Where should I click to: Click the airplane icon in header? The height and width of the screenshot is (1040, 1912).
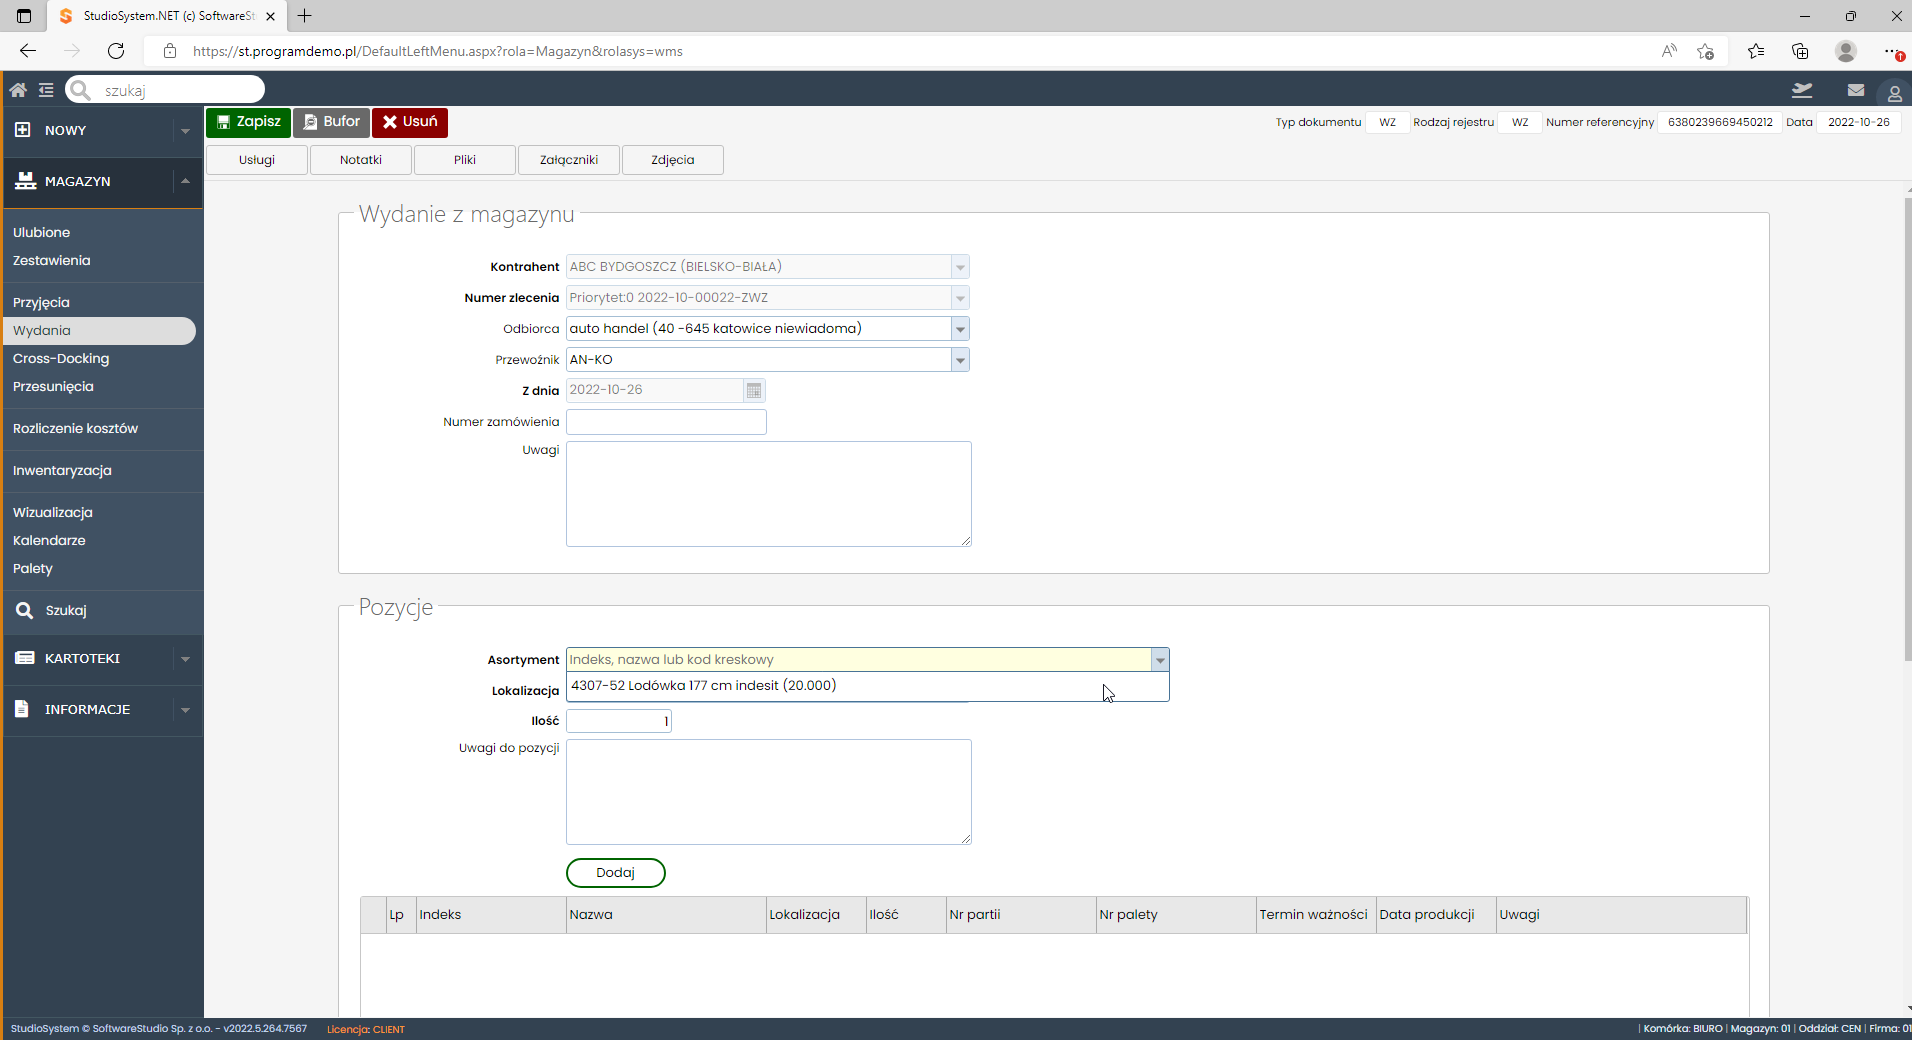coord(1802,90)
